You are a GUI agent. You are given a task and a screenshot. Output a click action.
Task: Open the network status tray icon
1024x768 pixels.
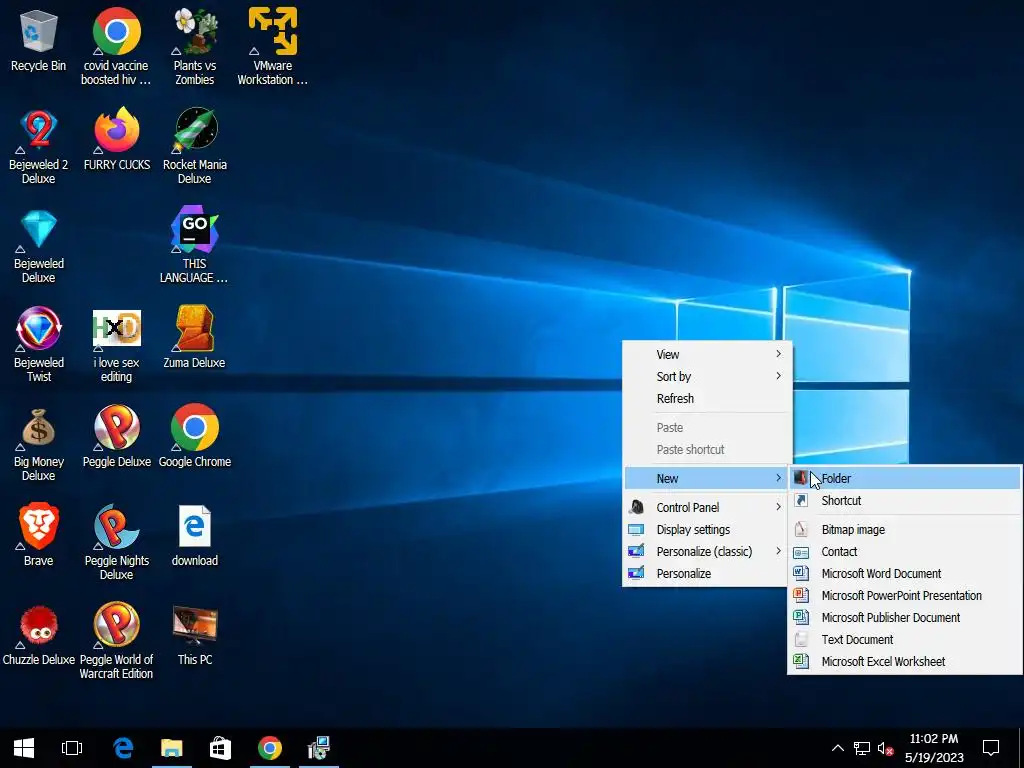pos(862,748)
